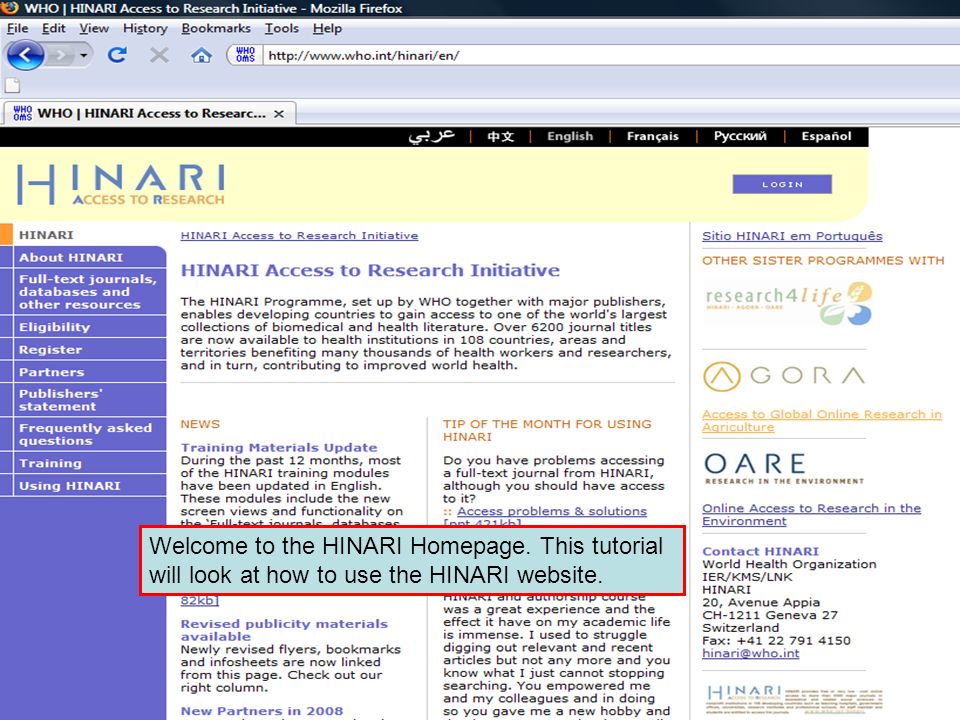Click the Tip of the Month heading
Screen dimensions: 960x720
click(x=547, y=430)
